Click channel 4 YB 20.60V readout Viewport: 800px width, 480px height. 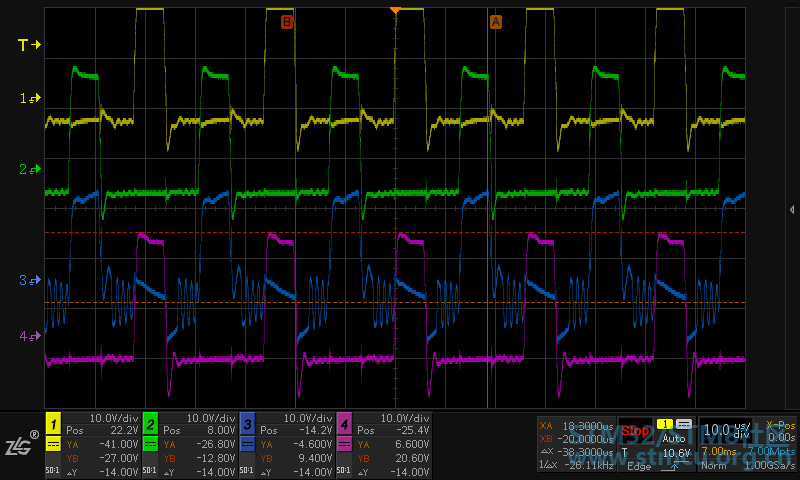coord(393,459)
